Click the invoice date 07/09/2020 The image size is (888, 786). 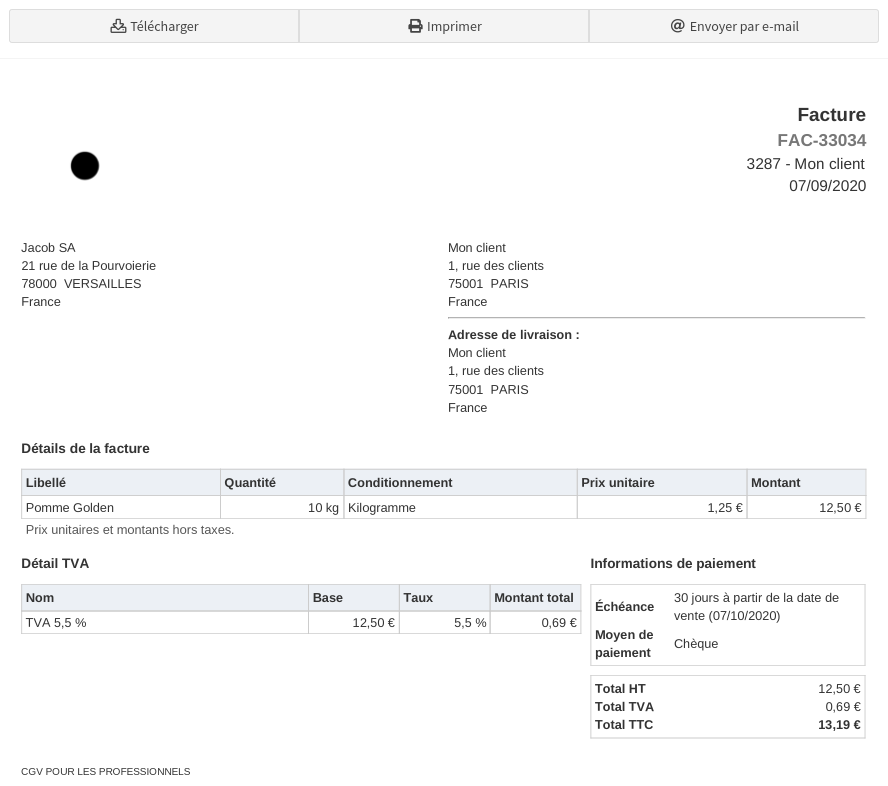coord(827,186)
